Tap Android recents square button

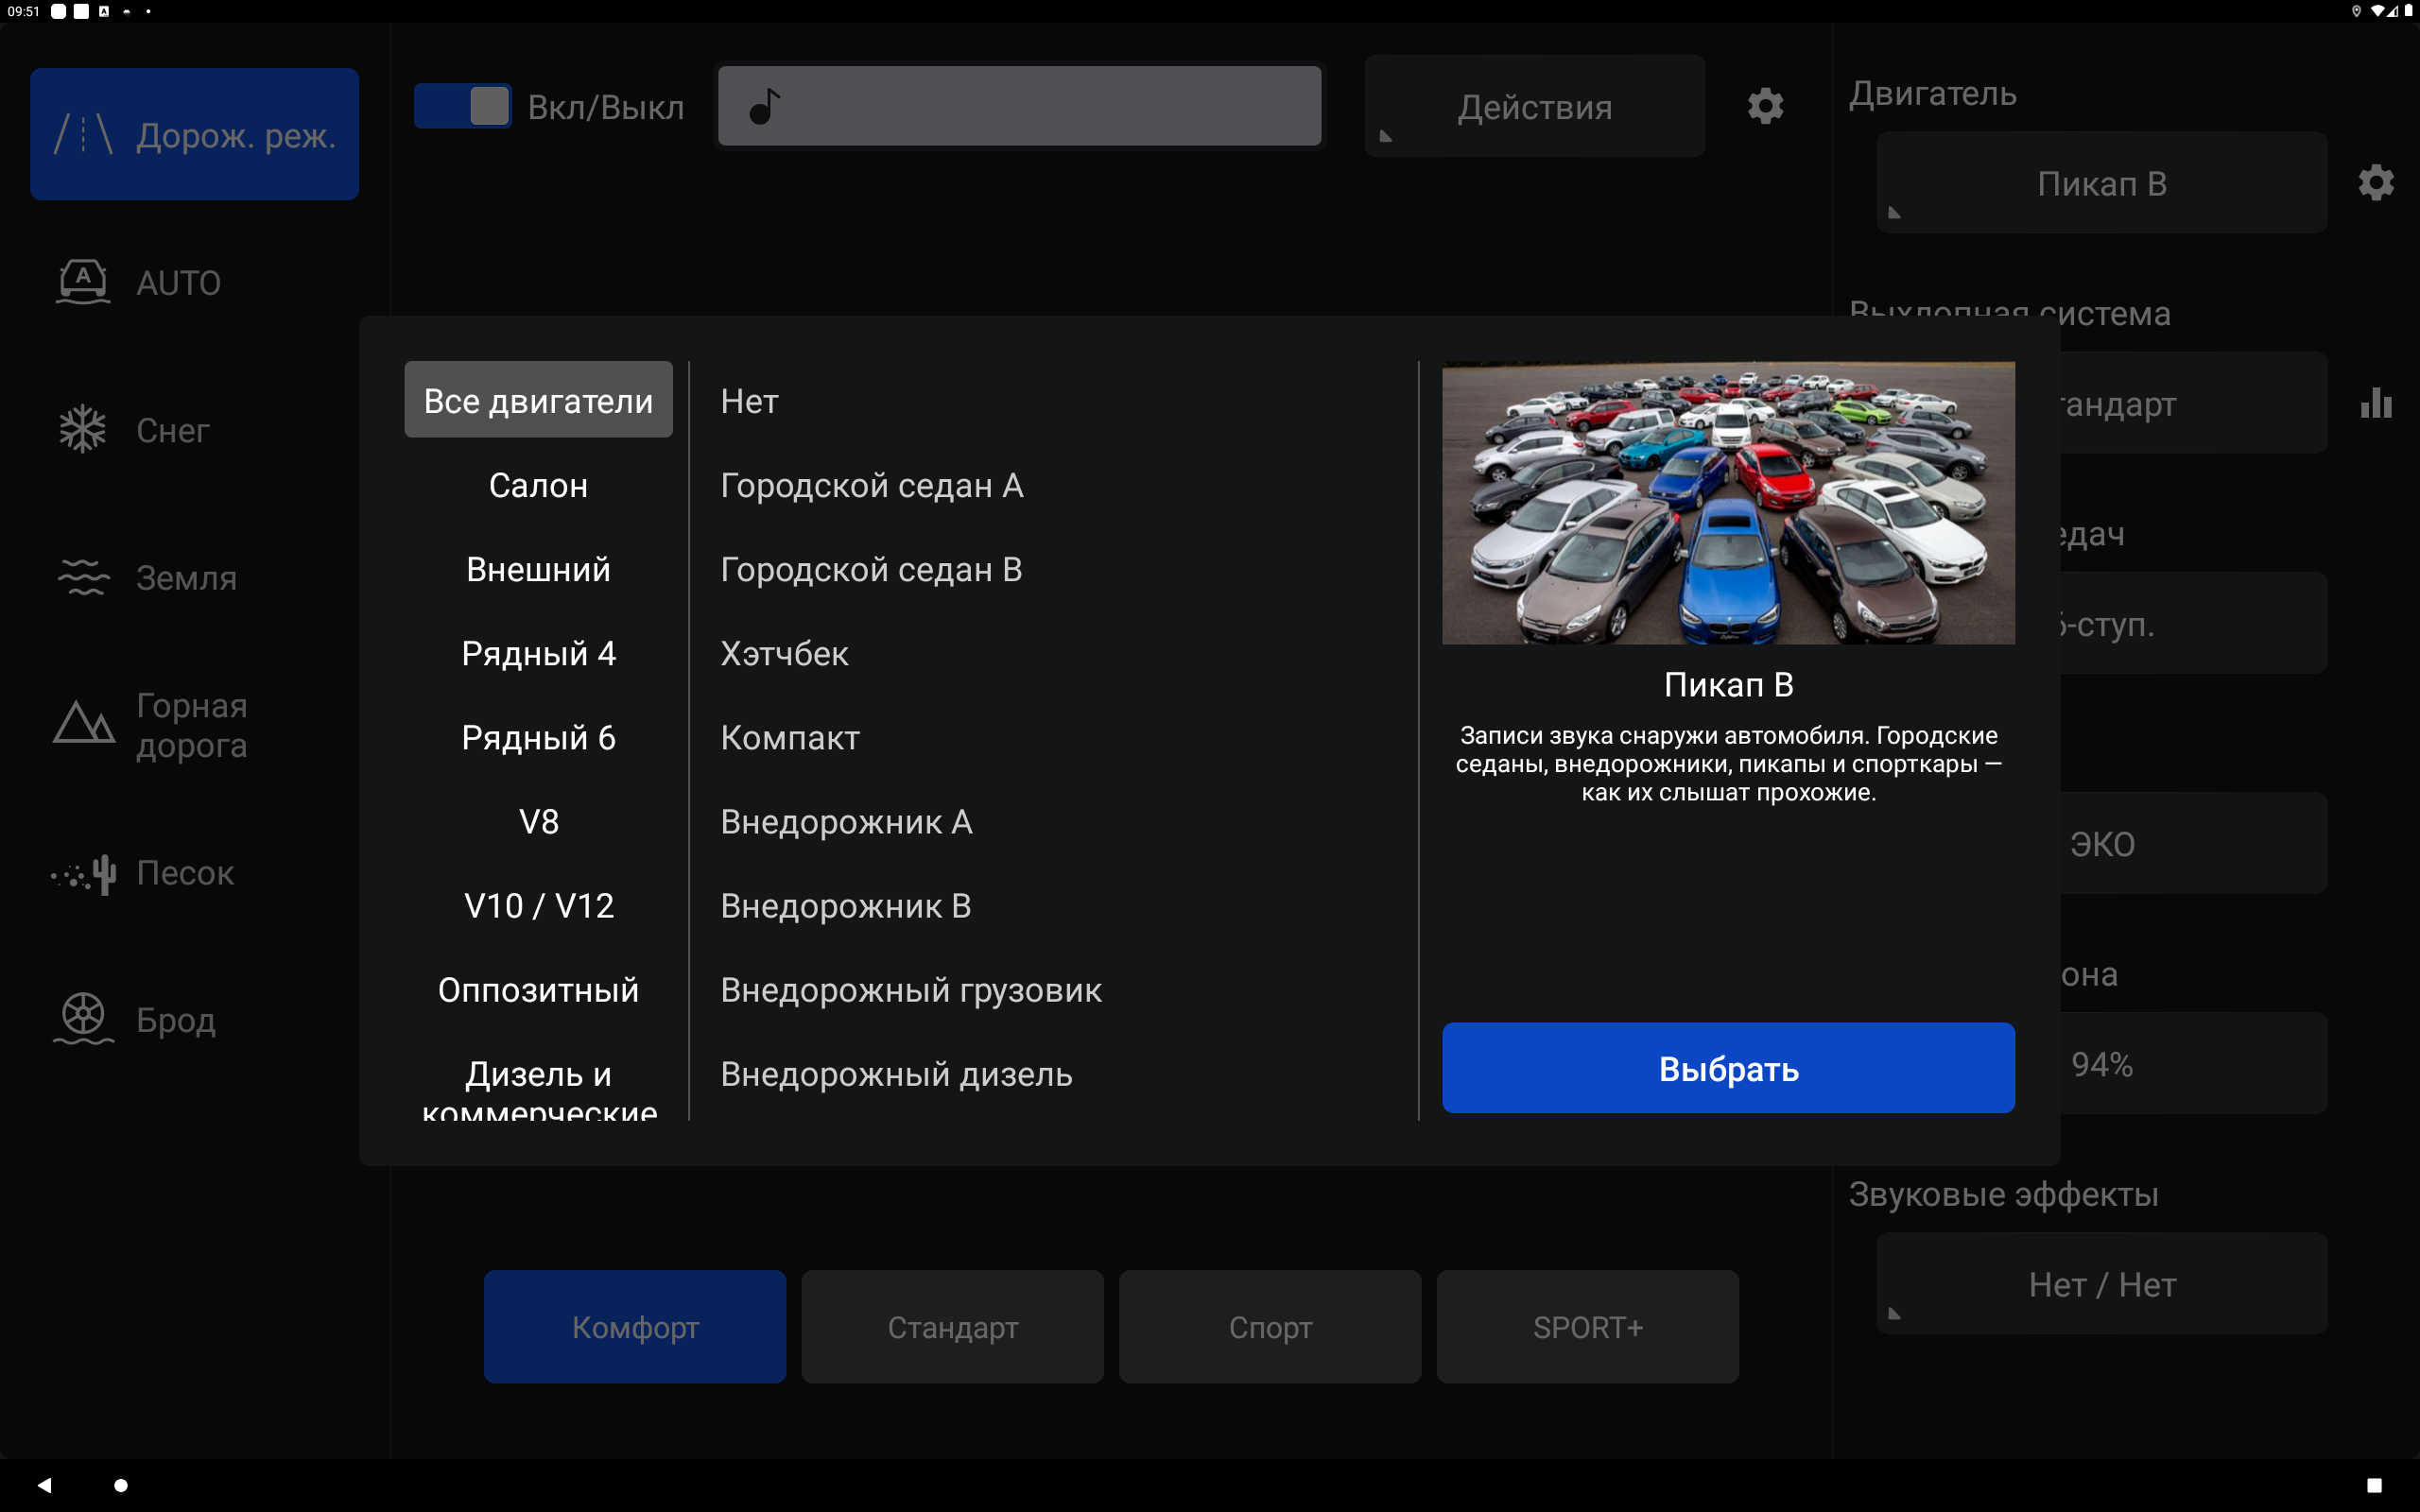[2374, 1485]
